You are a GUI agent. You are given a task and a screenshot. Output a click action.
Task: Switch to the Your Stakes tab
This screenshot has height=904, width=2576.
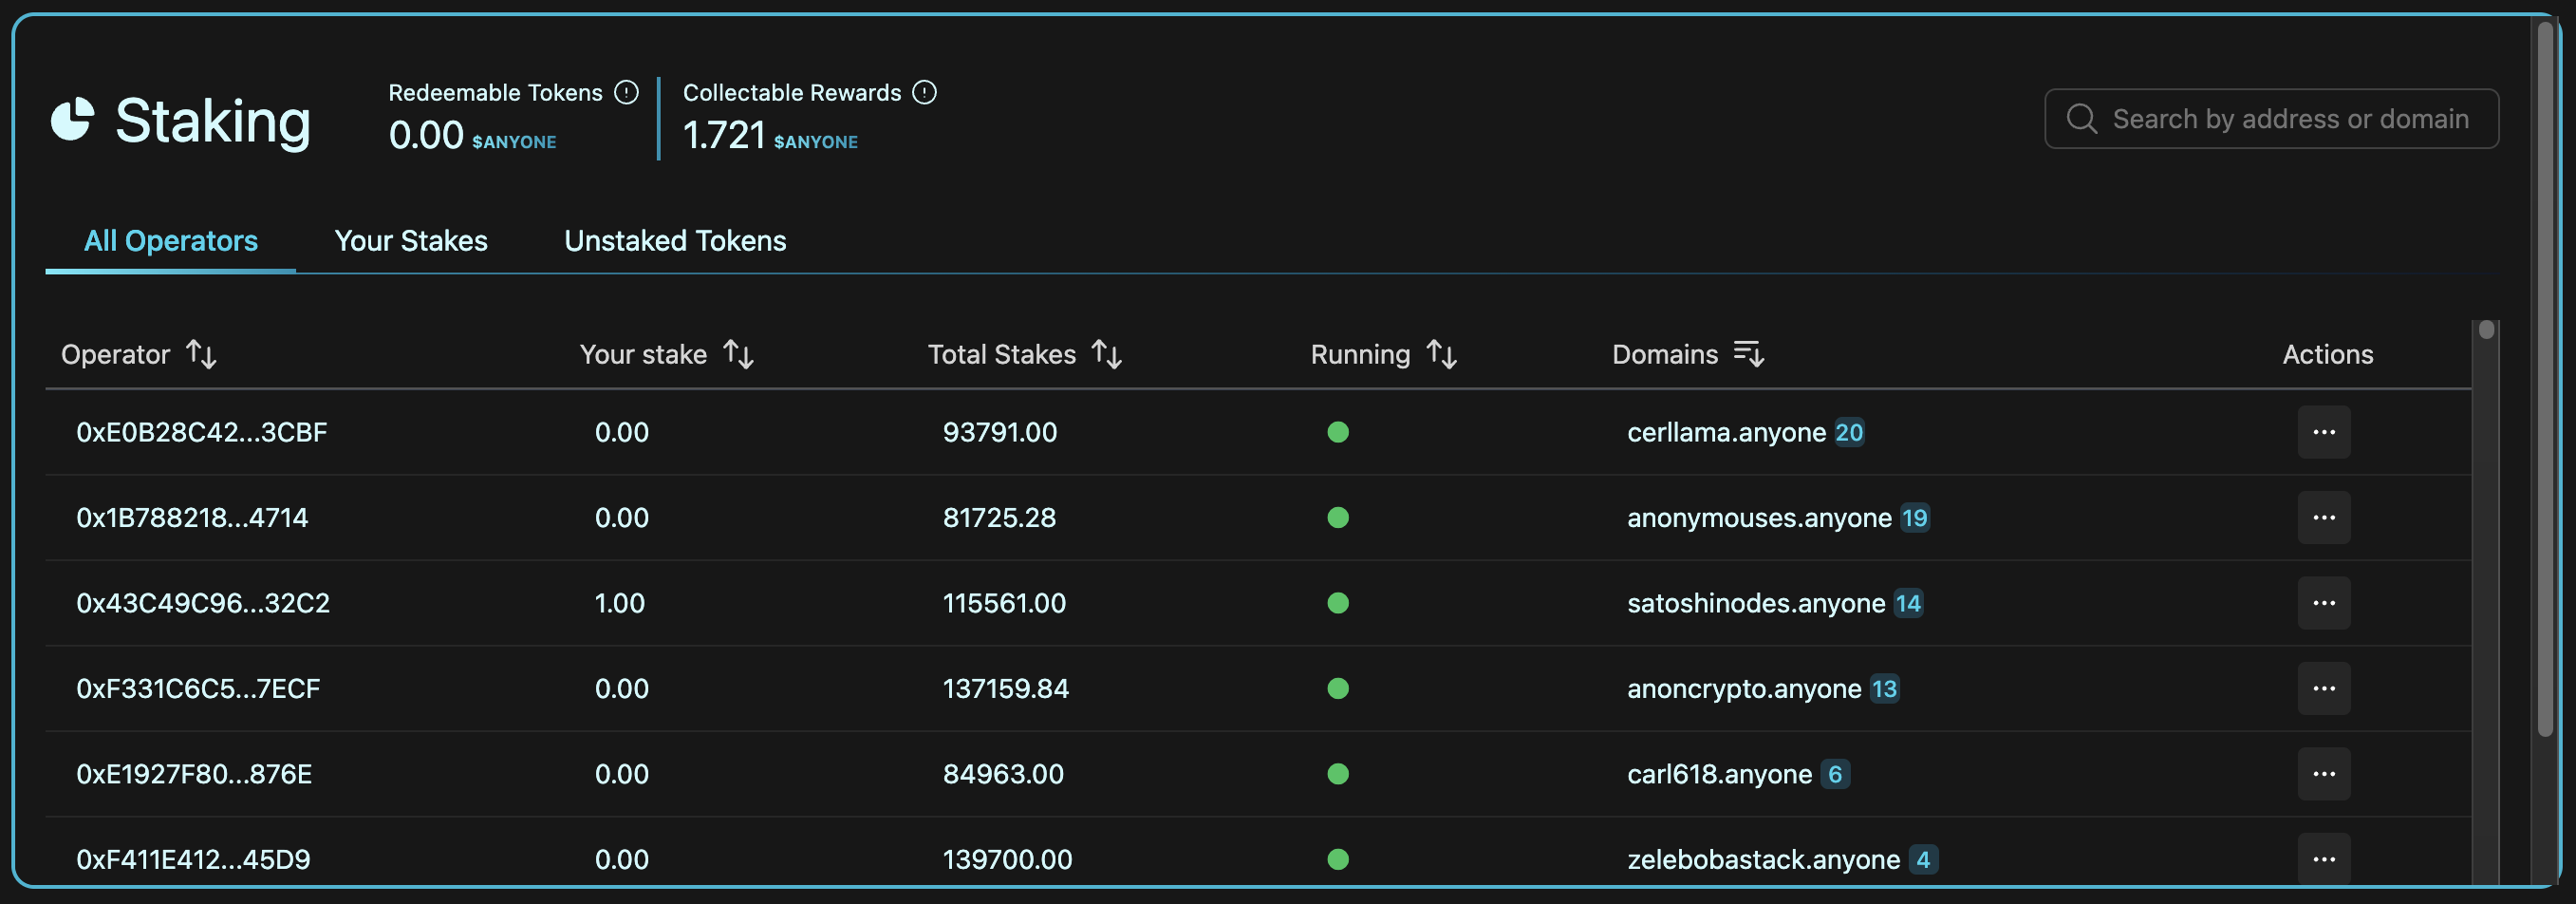[x=411, y=241]
